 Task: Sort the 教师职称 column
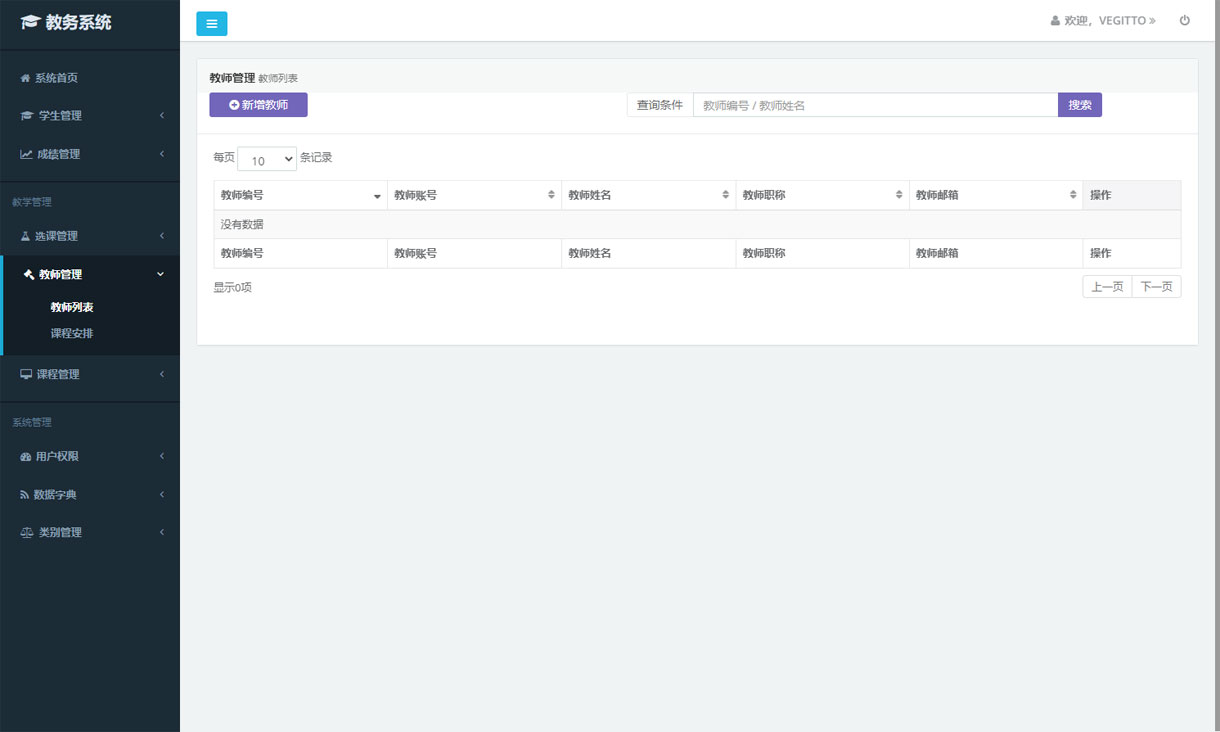point(899,195)
